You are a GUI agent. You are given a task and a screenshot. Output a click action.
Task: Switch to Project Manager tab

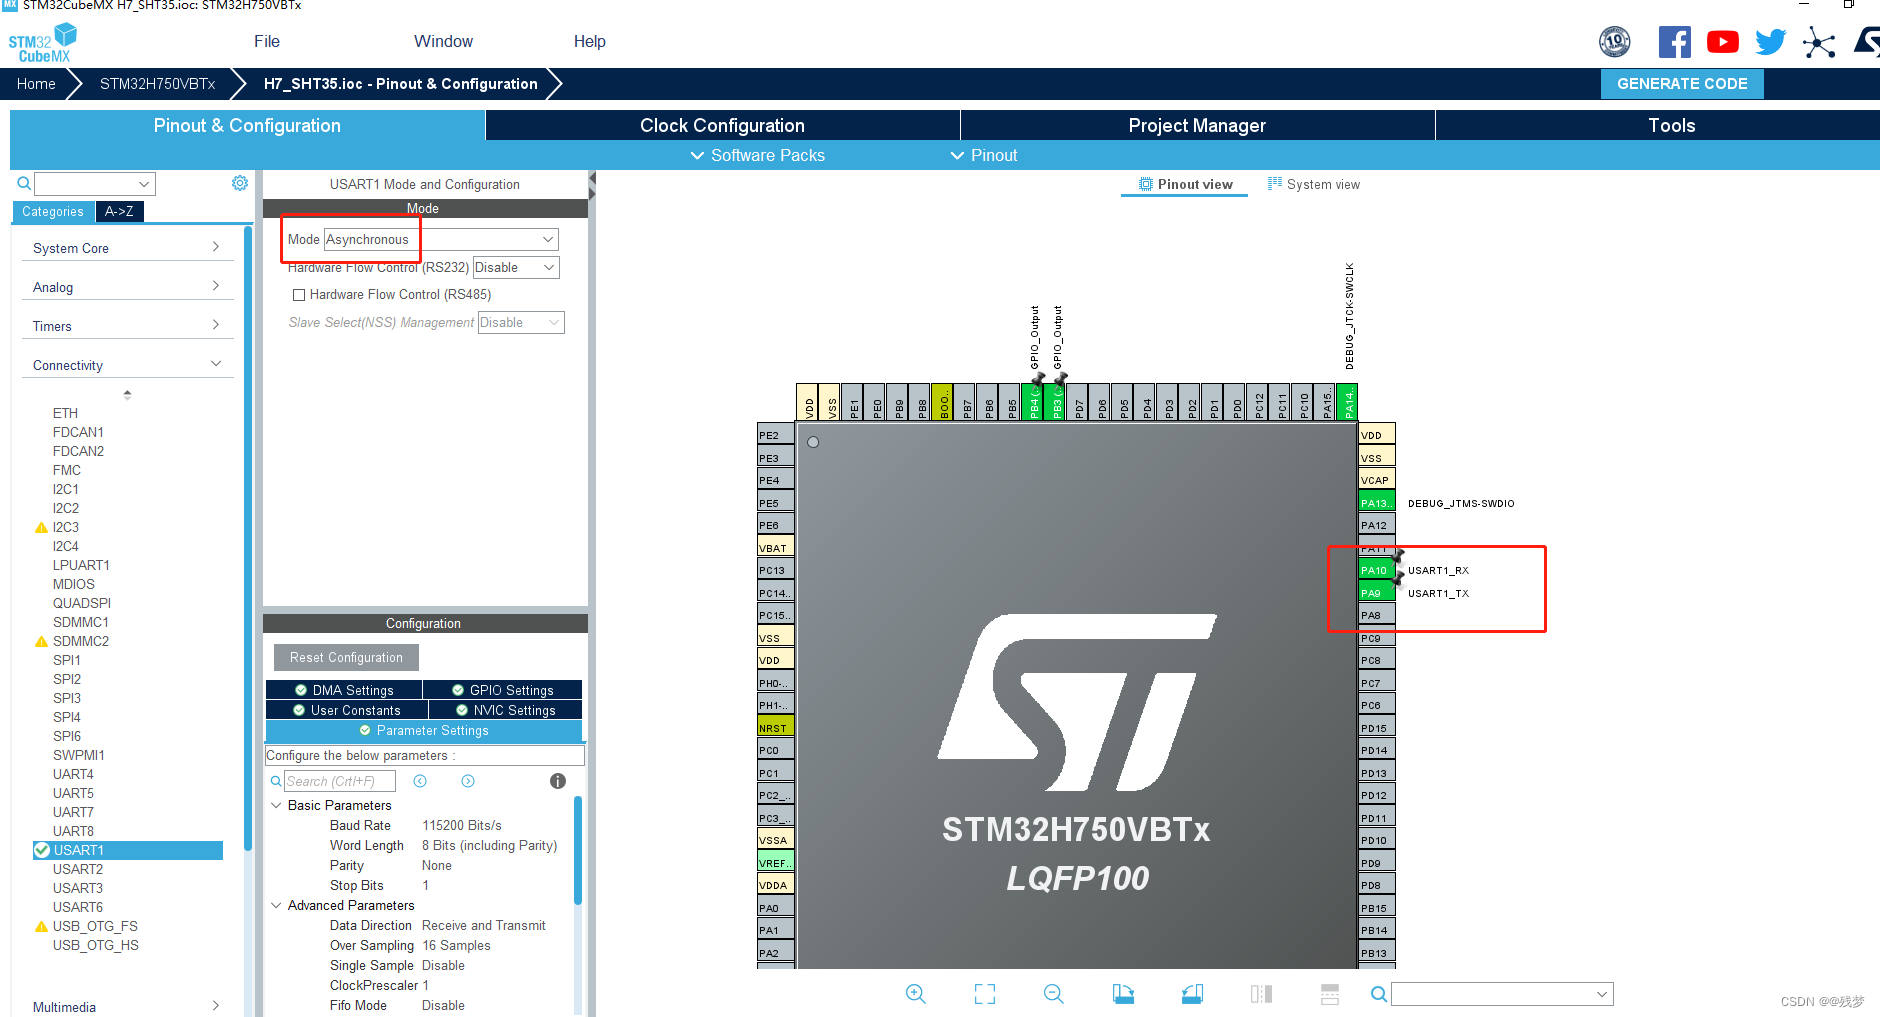click(1197, 125)
